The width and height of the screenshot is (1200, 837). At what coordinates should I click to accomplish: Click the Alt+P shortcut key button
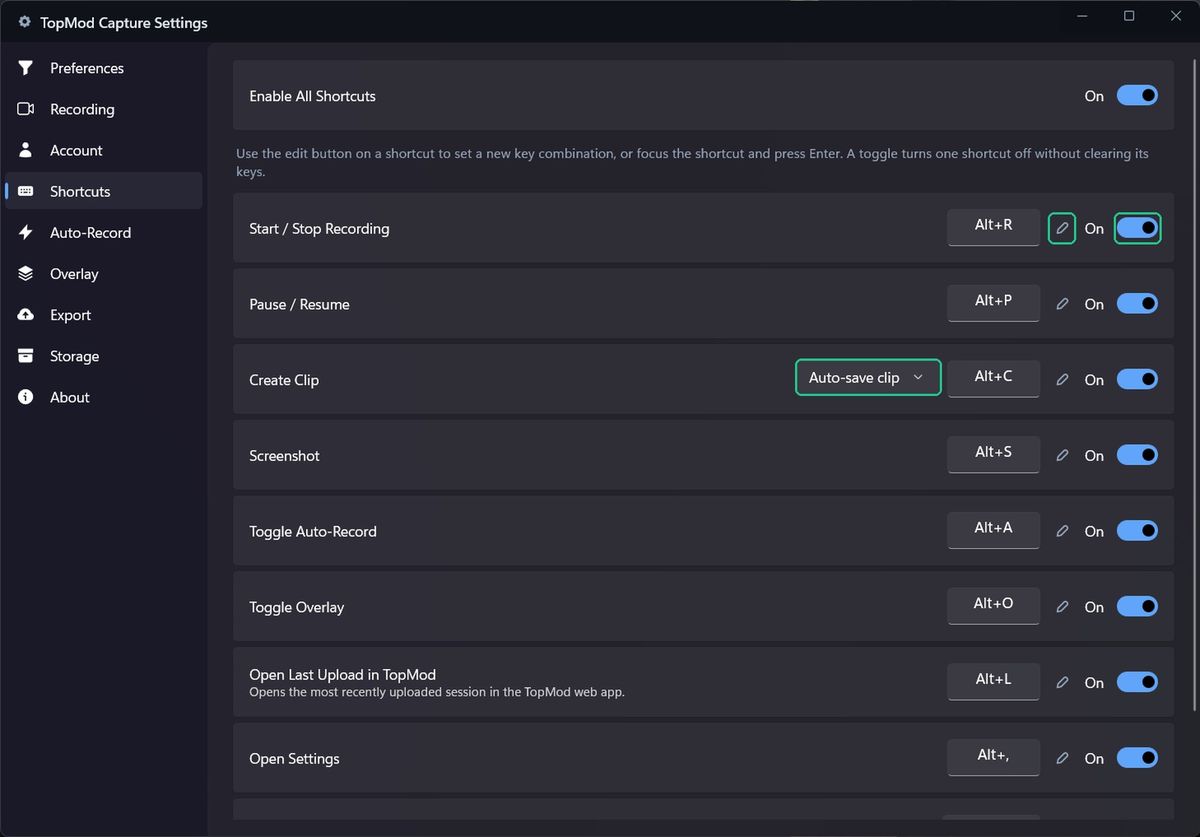(993, 302)
